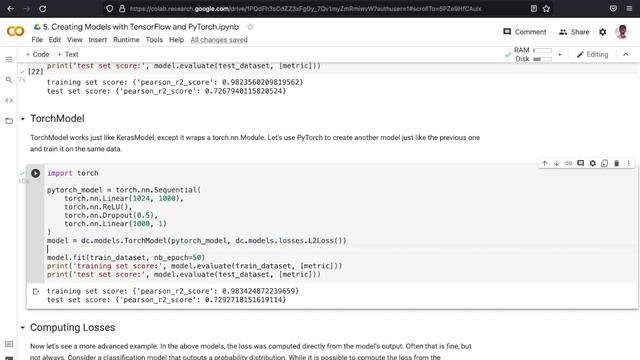Click the Computing Losses heading text
Image resolution: width=640 pixels, height=360 pixels.
click(73, 327)
